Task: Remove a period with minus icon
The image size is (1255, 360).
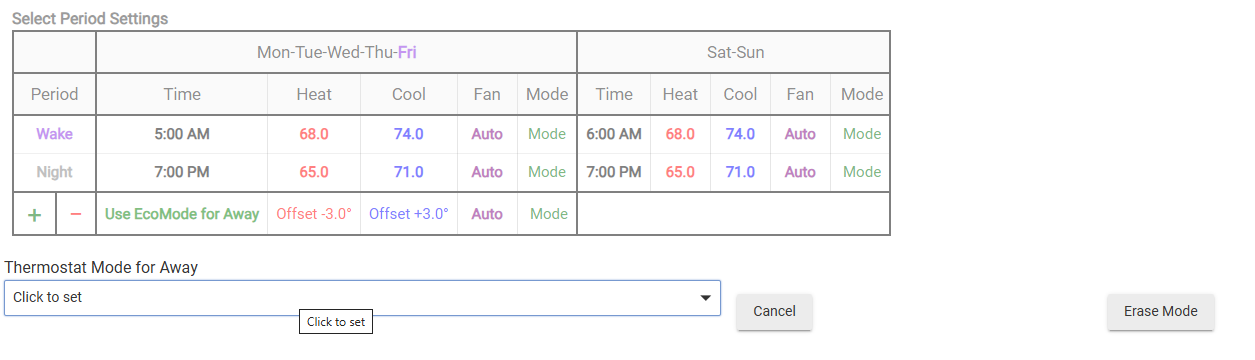Action: [76, 214]
